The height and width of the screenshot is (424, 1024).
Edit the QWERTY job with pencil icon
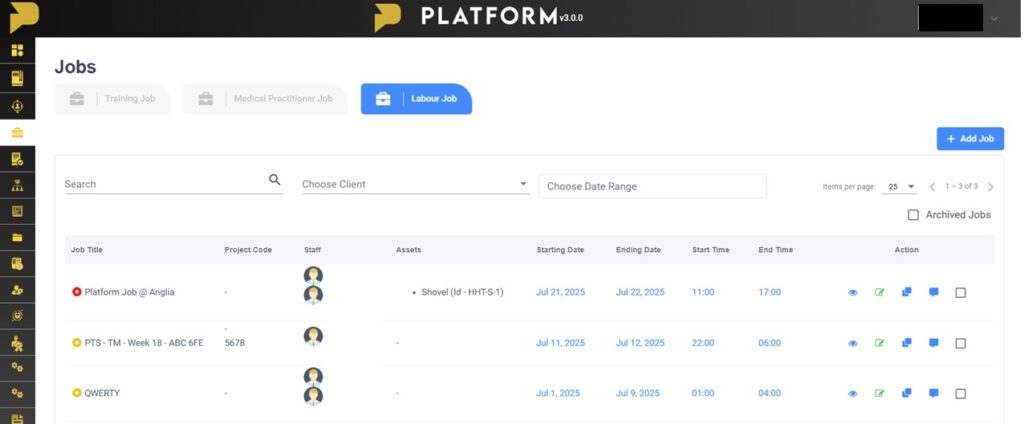880,394
